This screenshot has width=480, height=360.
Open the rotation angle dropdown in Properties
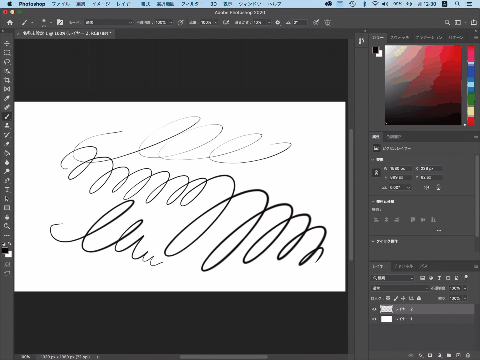tap(400, 188)
